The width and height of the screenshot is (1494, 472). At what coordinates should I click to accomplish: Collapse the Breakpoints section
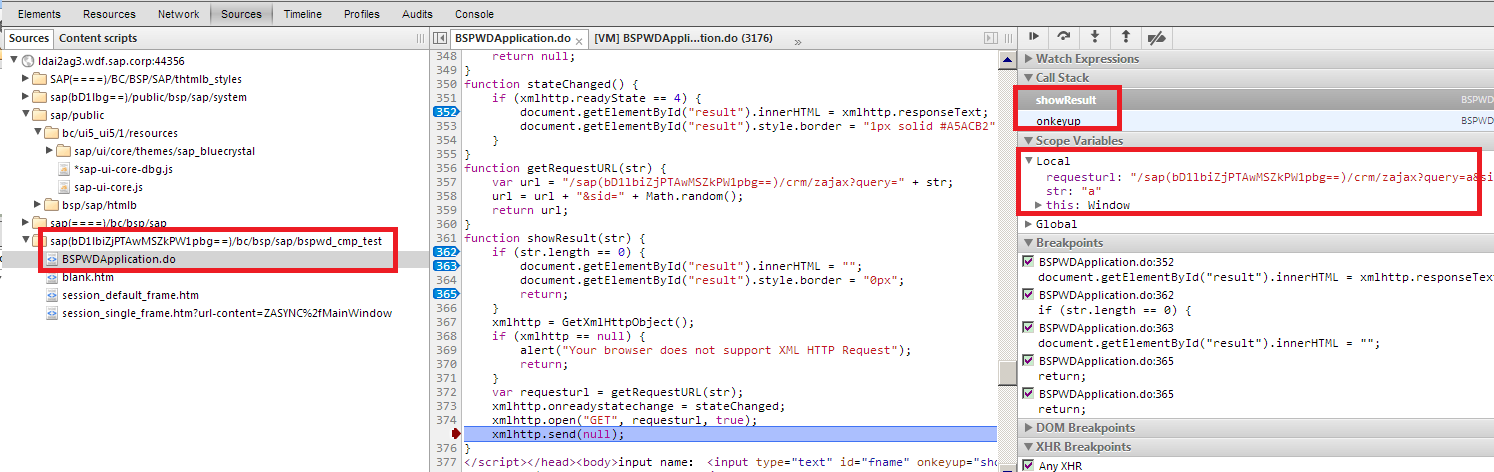click(x=1028, y=243)
